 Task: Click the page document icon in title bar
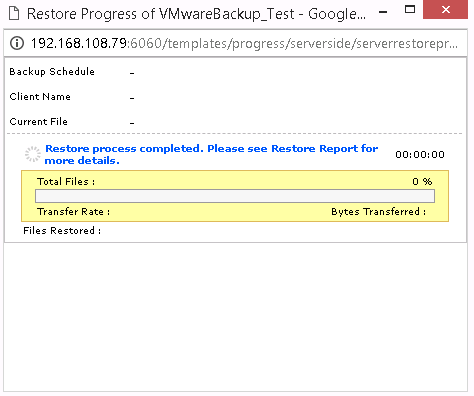click(14, 14)
